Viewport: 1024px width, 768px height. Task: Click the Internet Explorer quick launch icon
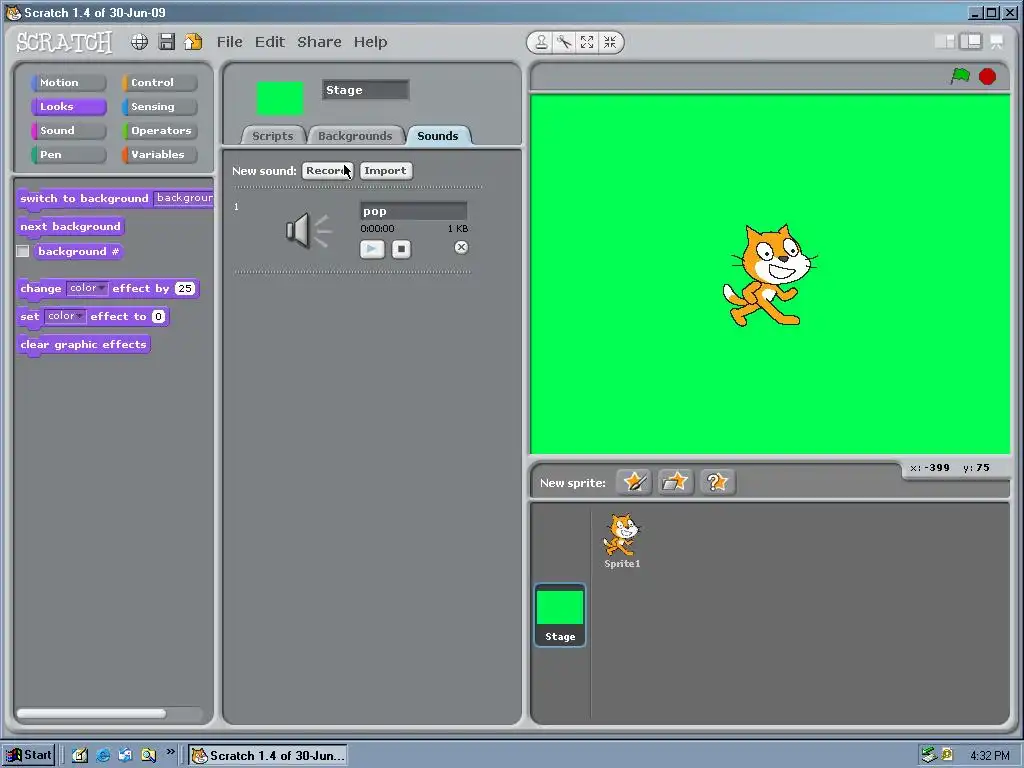103,756
